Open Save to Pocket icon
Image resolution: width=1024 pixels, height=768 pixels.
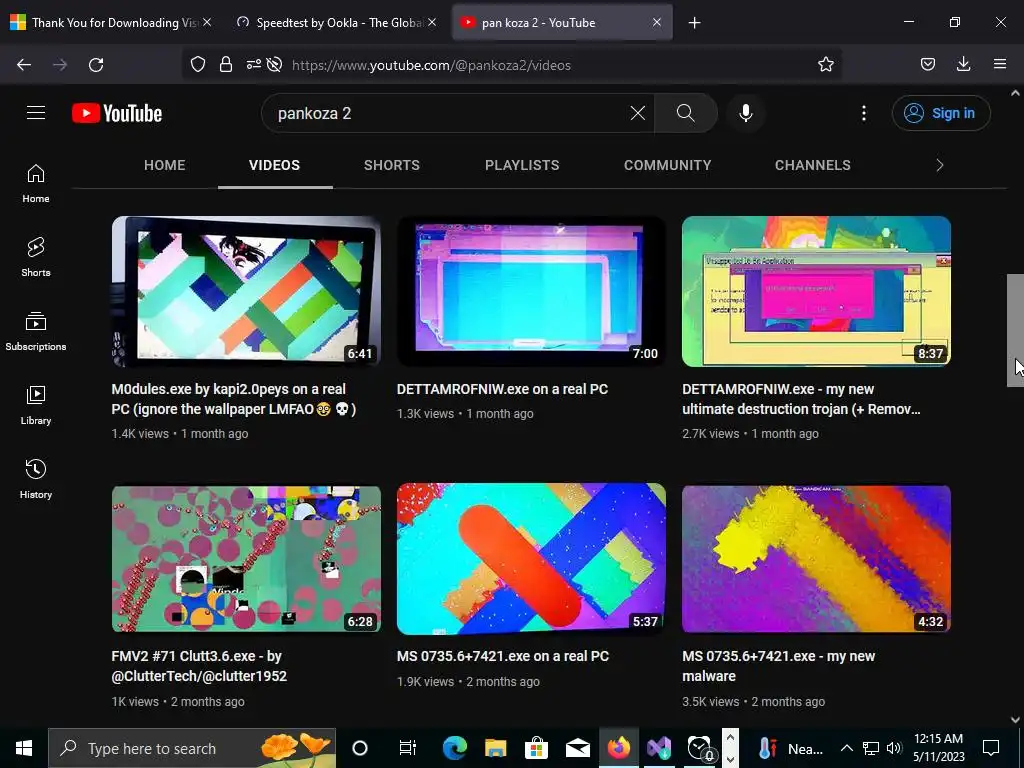point(927,64)
